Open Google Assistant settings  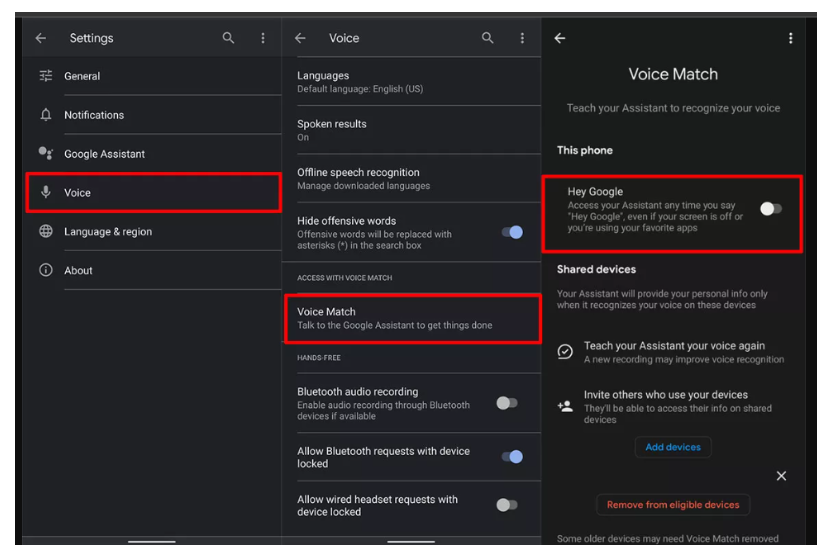coord(152,154)
